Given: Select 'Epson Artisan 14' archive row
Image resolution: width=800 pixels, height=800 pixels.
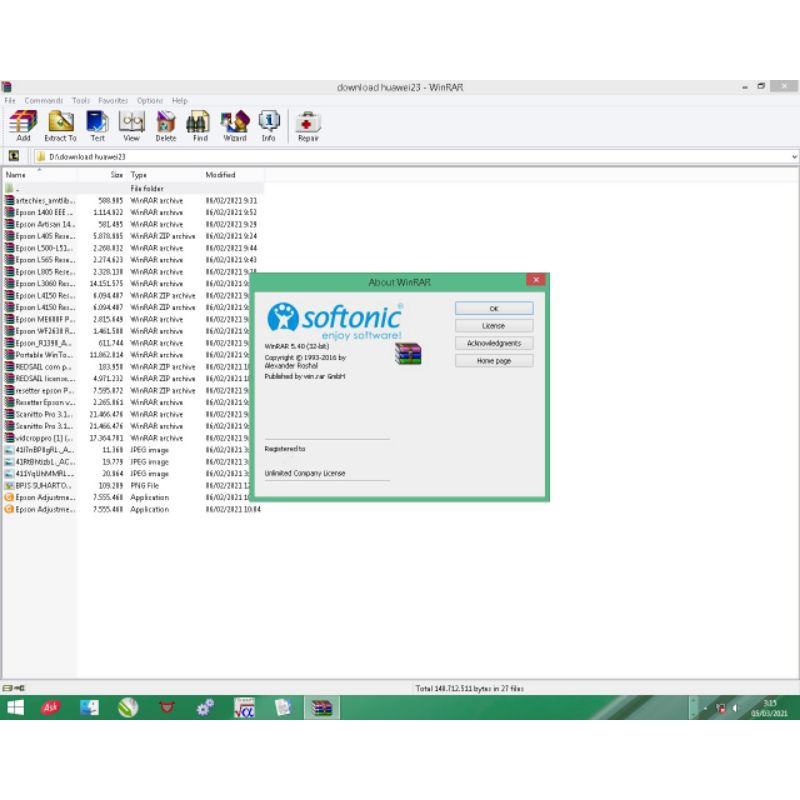Looking at the screenshot, I should [133, 224].
